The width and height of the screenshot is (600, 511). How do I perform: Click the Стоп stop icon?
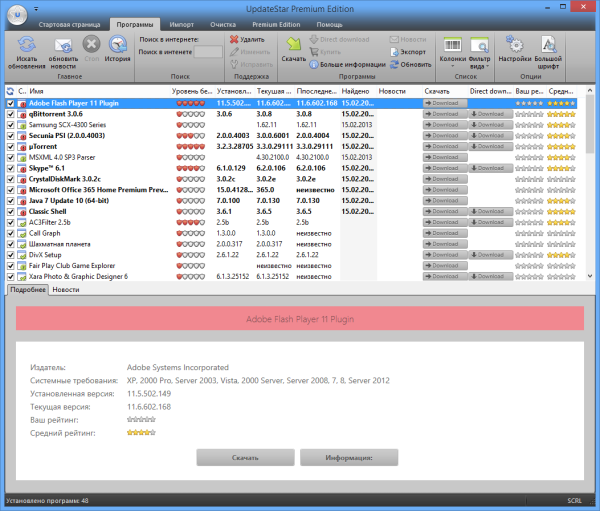[x=91, y=44]
